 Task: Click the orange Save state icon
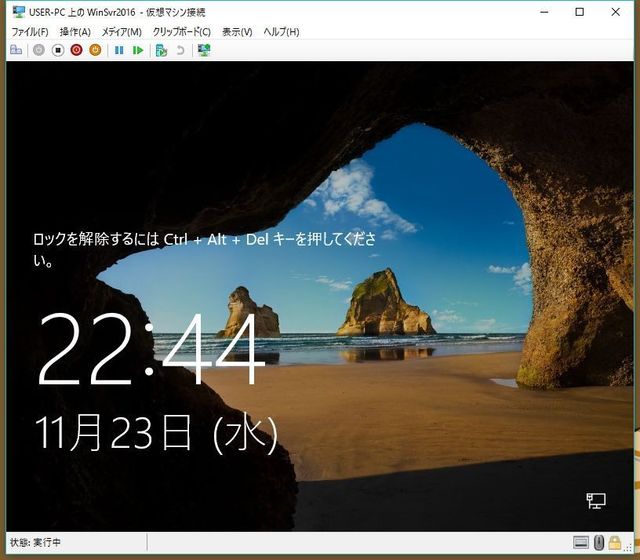(x=95, y=50)
